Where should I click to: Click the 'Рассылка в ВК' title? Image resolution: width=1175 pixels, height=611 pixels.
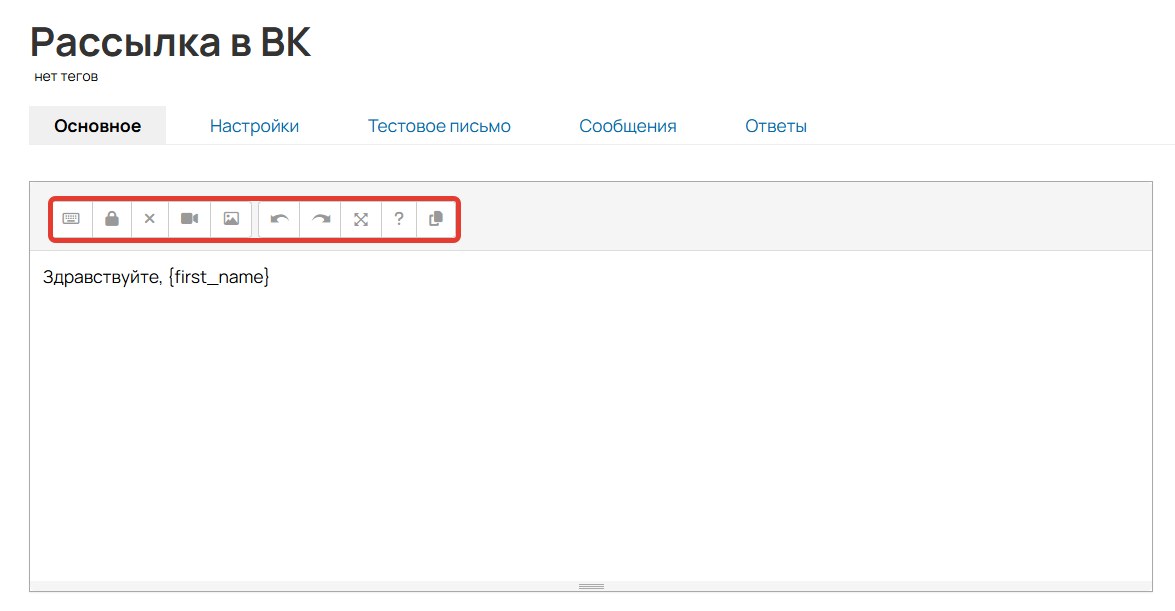tap(171, 42)
